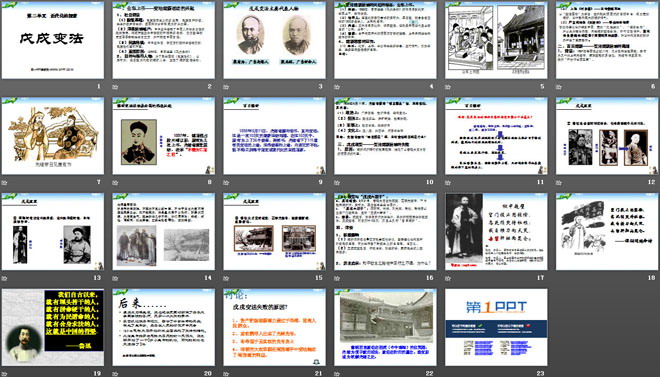660x377 pixels.
Task: Click the animation star icon under slide 9
Action: pyautogui.click(x=226, y=183)
